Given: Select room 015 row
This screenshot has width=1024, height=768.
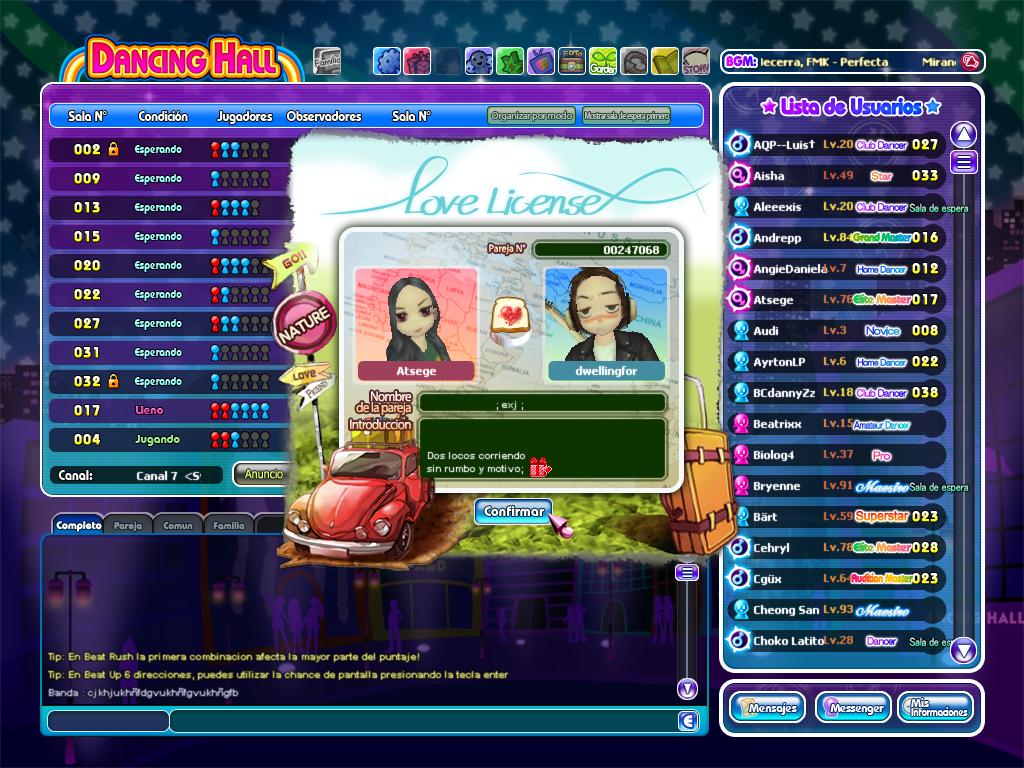Looking at the screenshot, I should click(170, 236).
